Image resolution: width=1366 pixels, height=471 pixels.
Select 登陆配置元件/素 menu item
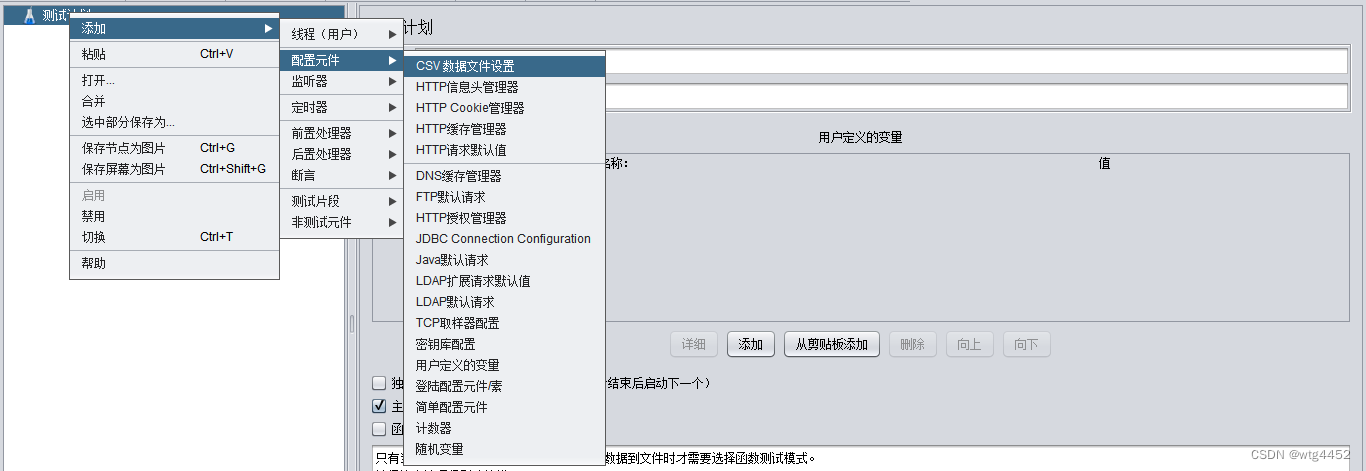505,386
